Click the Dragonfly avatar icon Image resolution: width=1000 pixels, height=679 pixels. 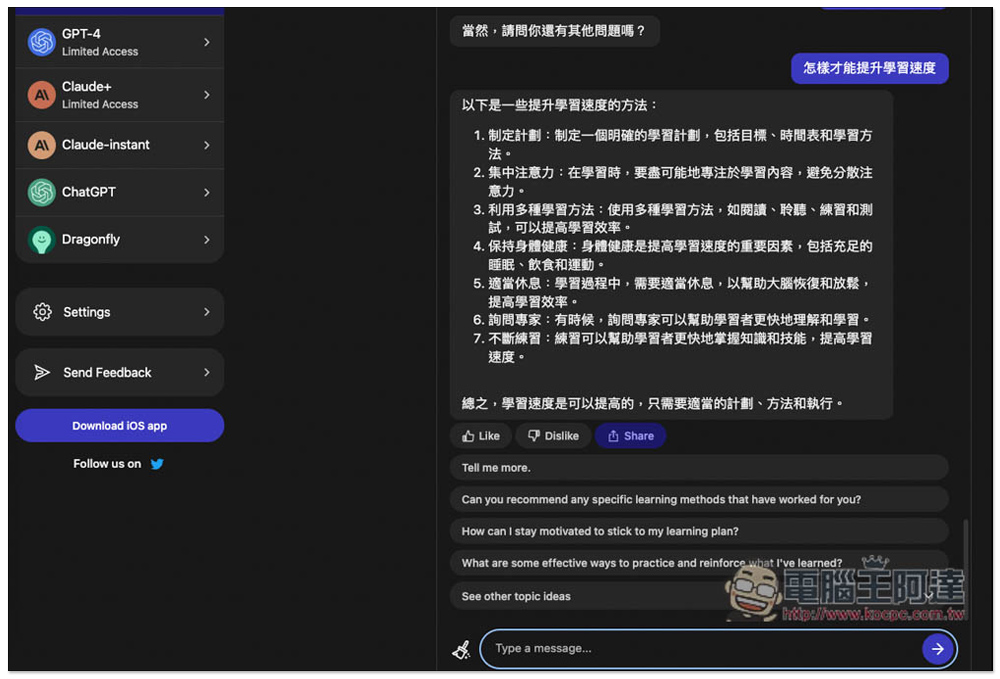41,240
